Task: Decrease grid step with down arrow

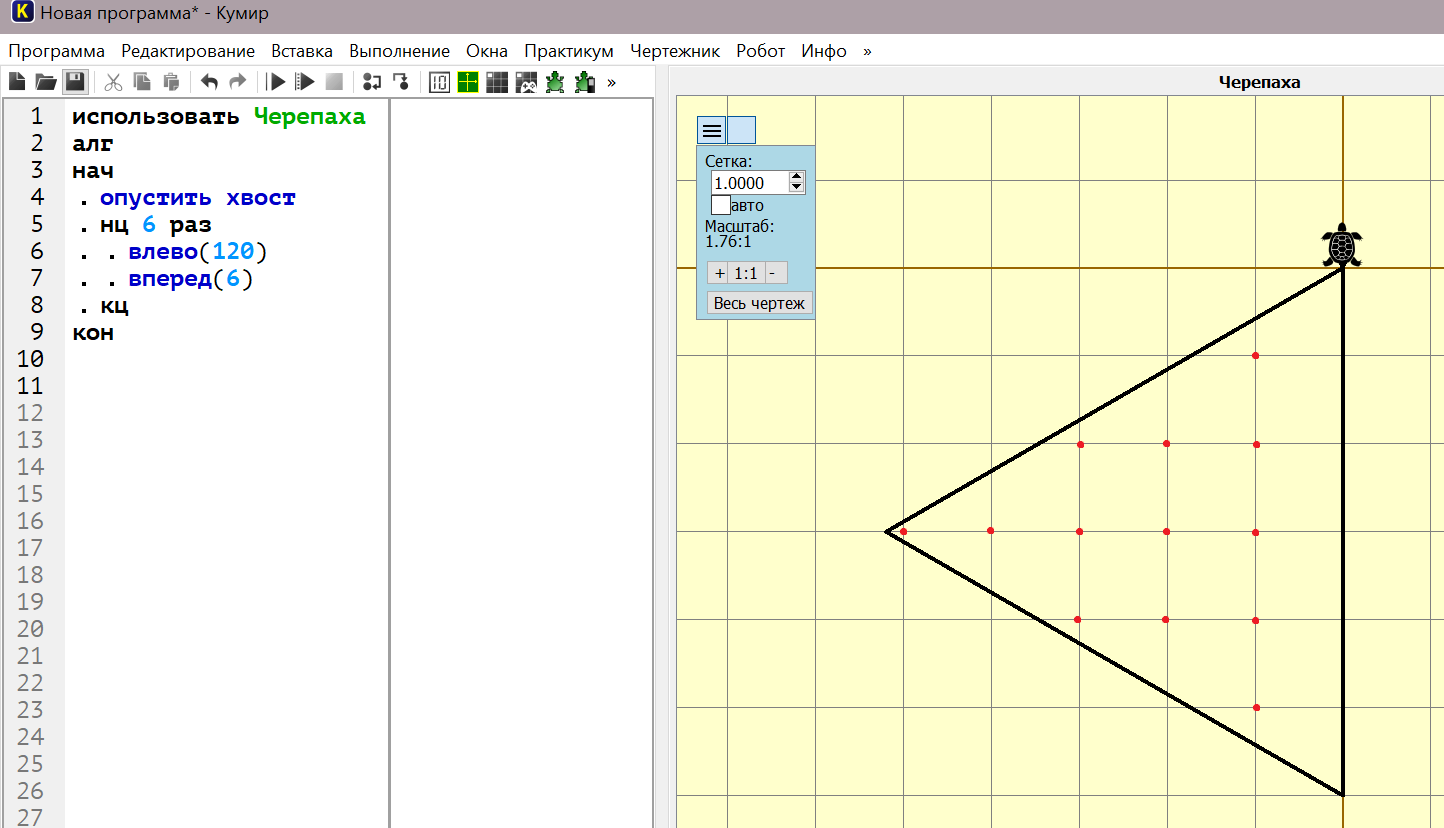Action: [797, 188]
